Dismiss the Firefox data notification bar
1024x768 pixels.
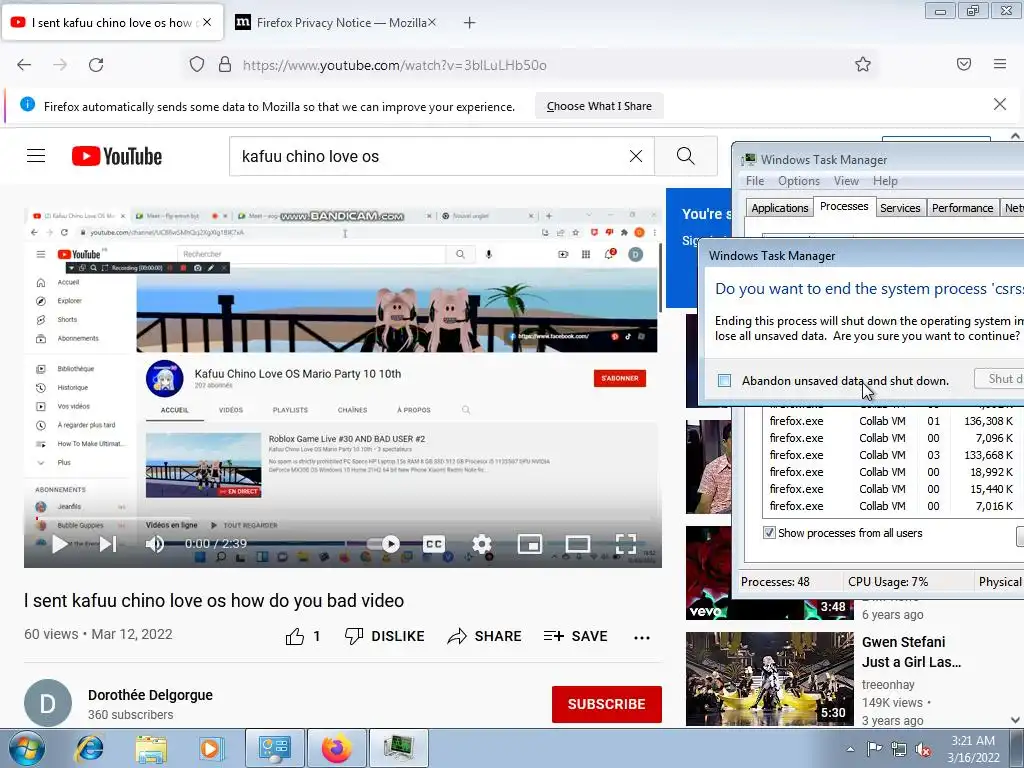pyautogui.click(x=1000, y=104)
